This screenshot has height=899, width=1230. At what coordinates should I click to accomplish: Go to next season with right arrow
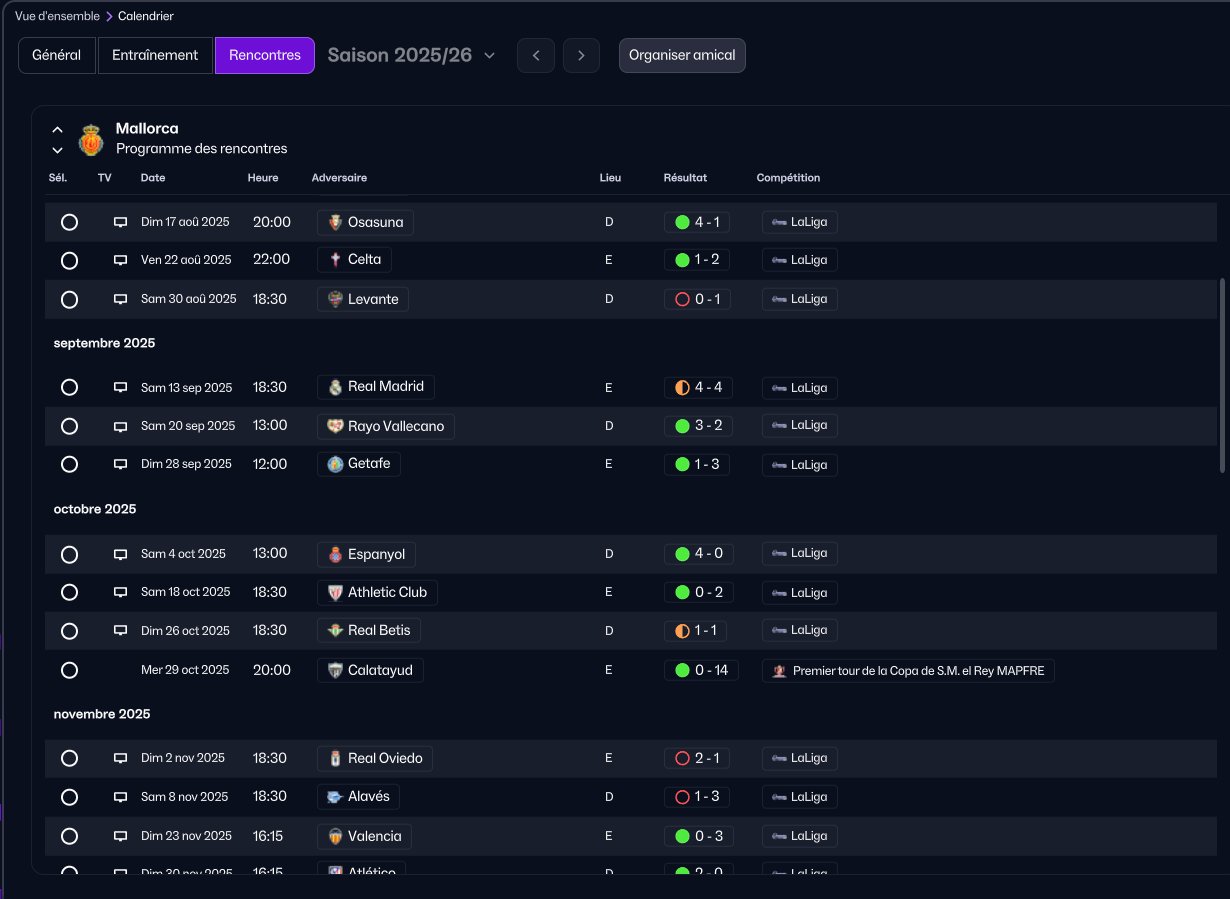581,56
